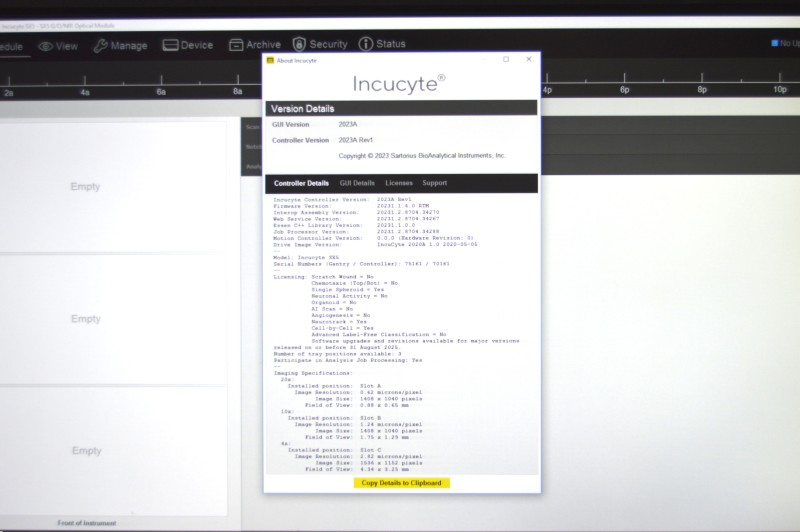Screen dimensions: 800x532
Task: Select the Controller Details tab
Action: [301, 183]
